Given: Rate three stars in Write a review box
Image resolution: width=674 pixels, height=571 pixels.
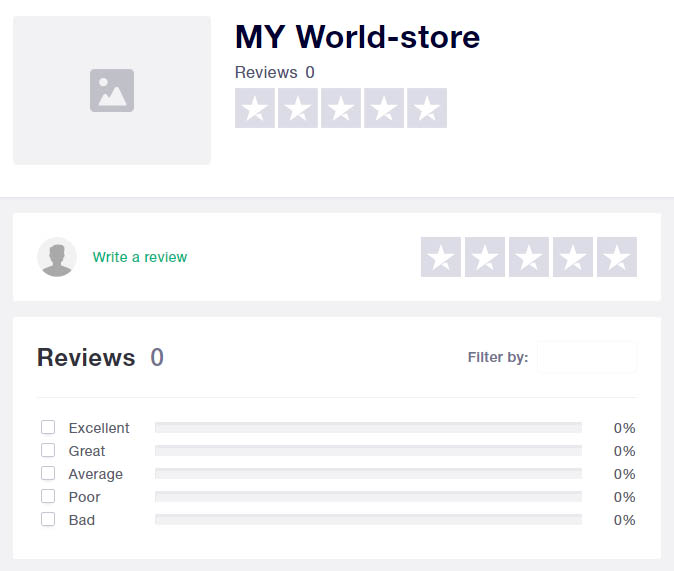Looking at the screenshot, I should [529, 257].
